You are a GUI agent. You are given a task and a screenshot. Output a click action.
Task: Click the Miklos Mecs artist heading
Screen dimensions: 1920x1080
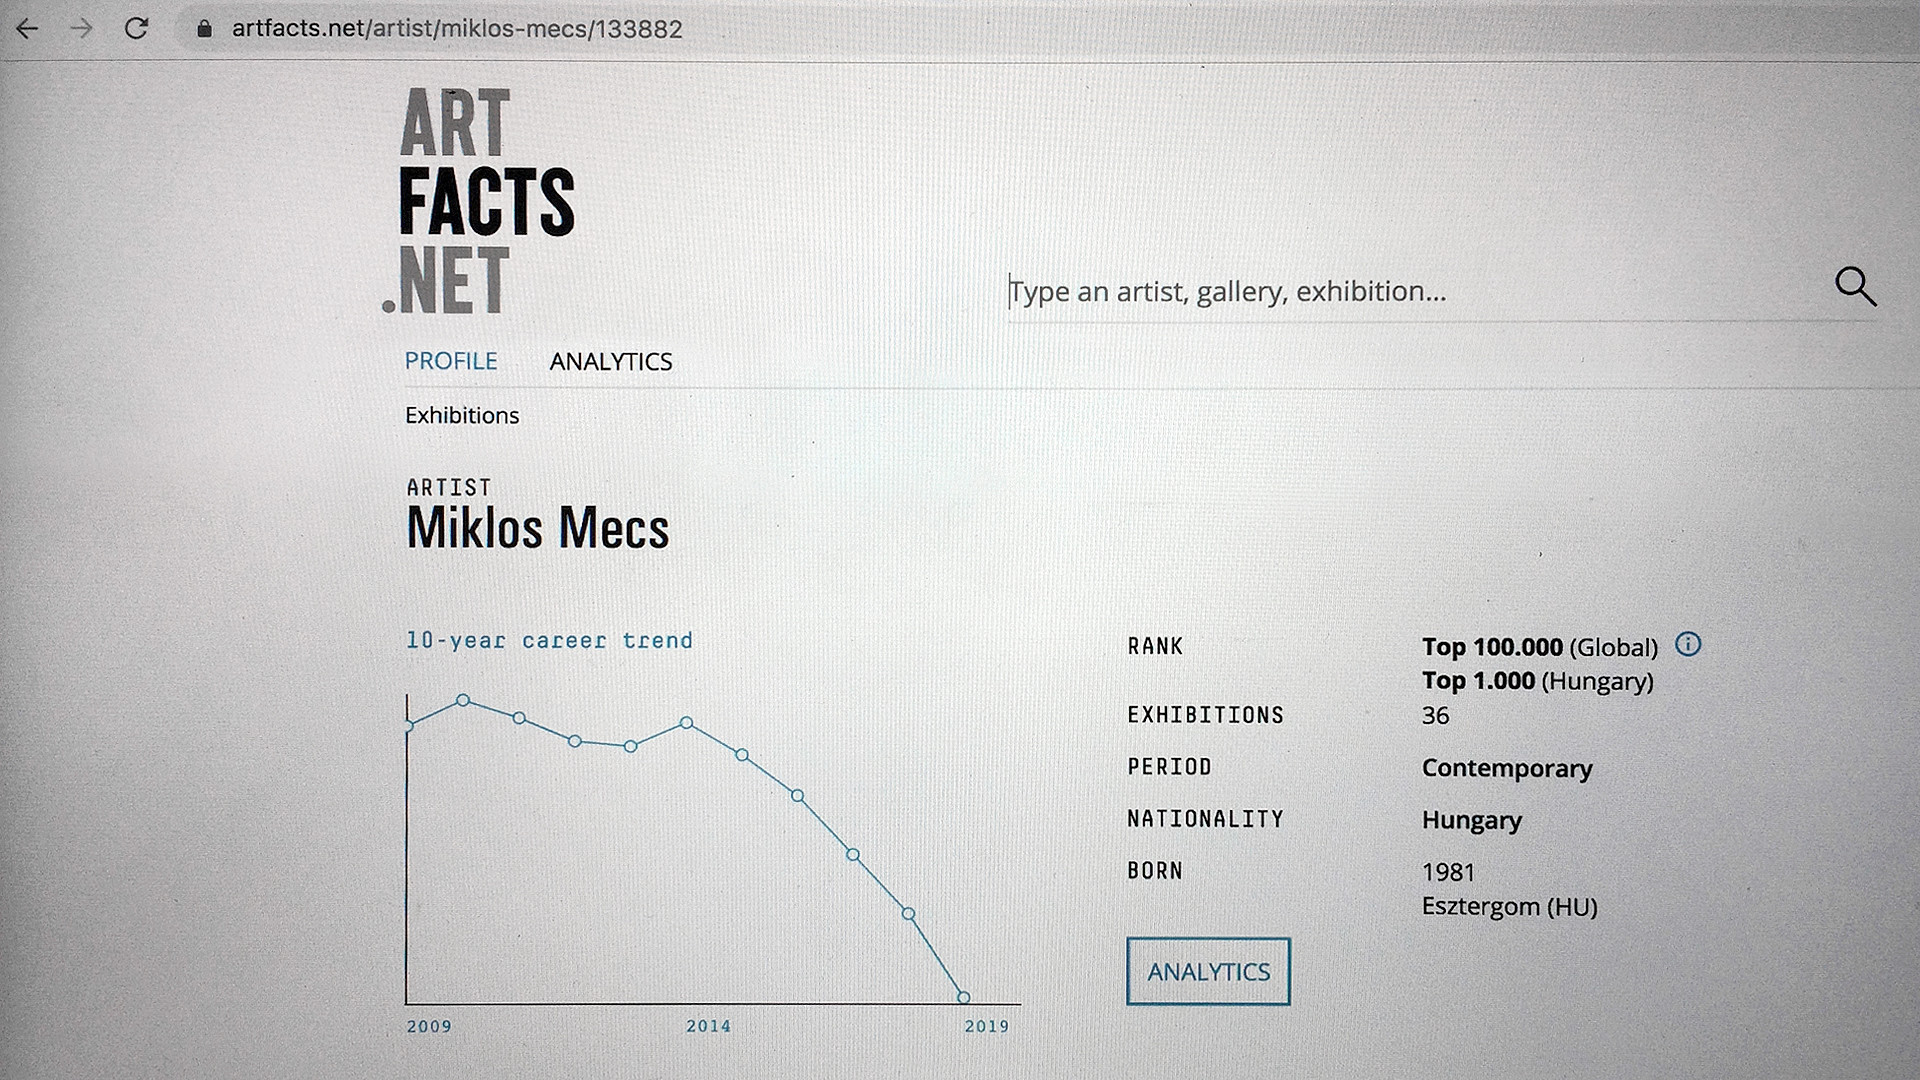coord(537,528)
